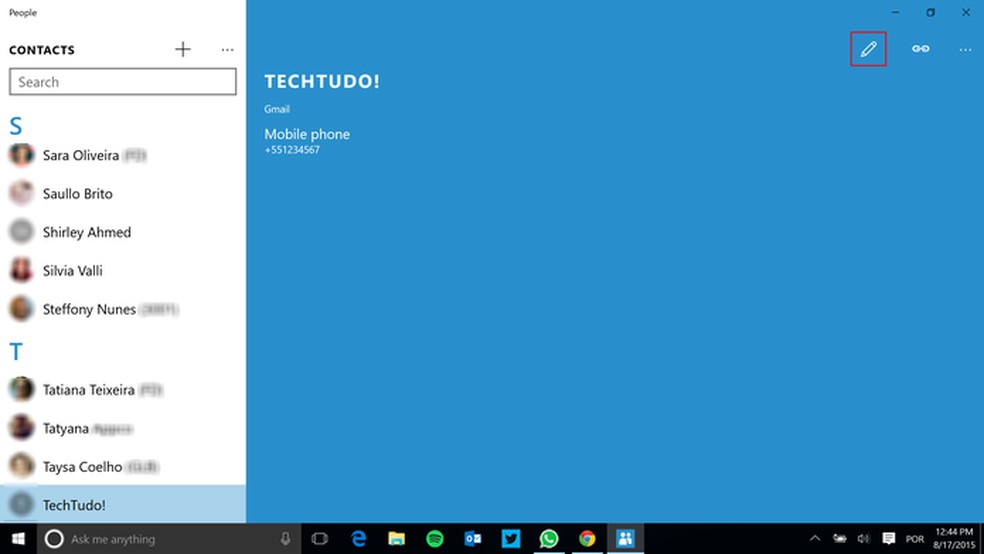
Task: Select contact Tatyana
Action: [x=123, y=429]
